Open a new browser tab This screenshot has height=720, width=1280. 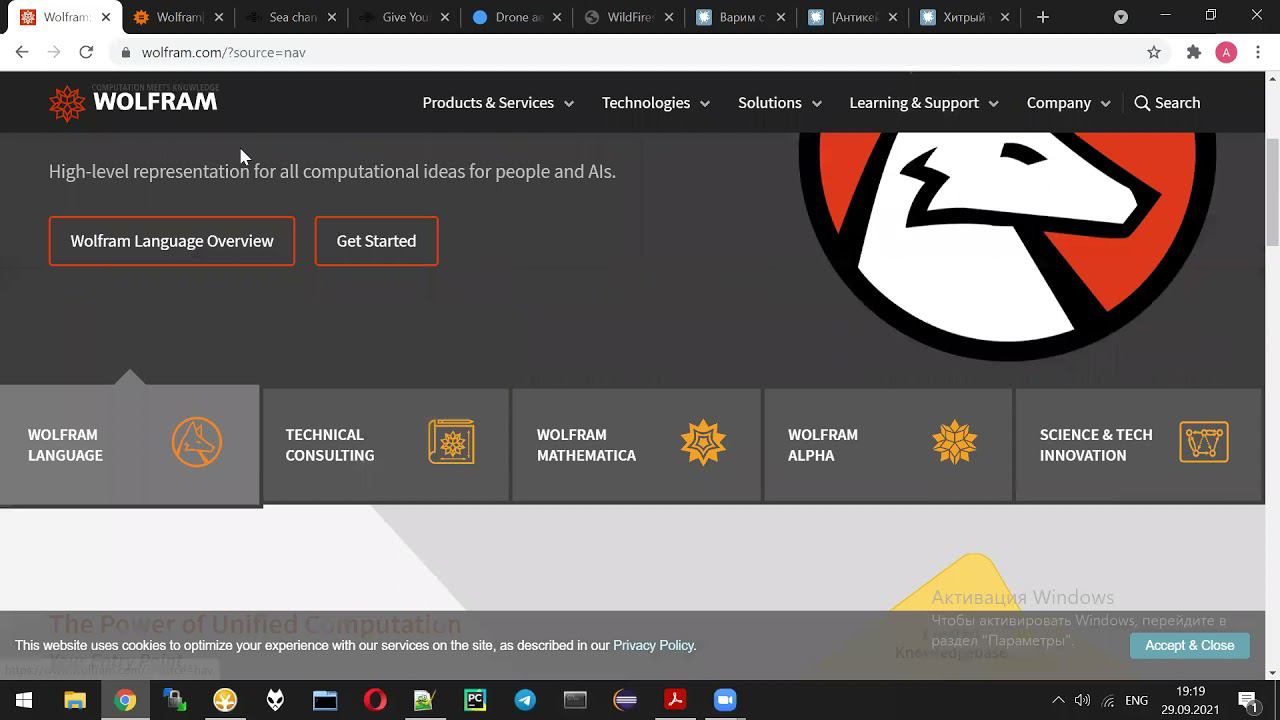(1043, 17)
